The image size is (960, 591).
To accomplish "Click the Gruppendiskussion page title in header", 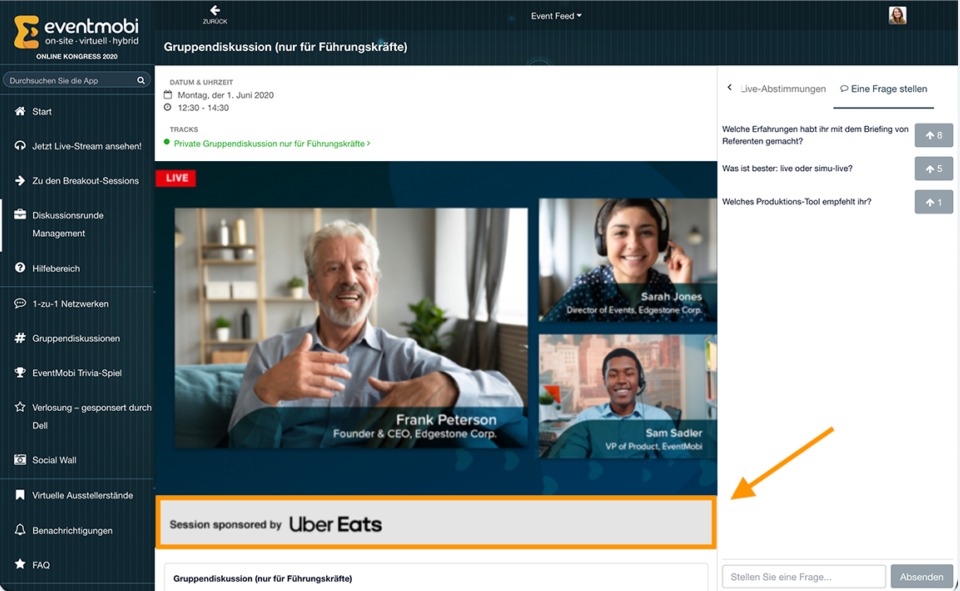I will [285, 47].
